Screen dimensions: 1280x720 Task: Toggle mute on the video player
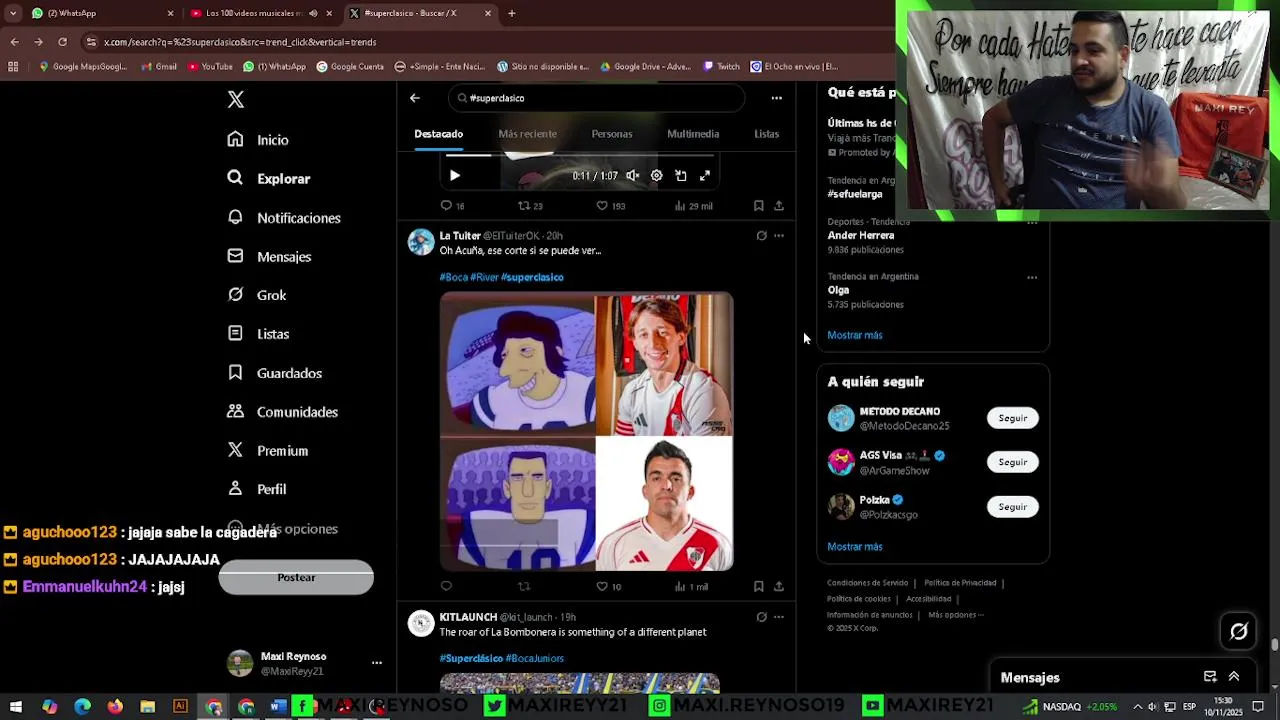(633, 176)
